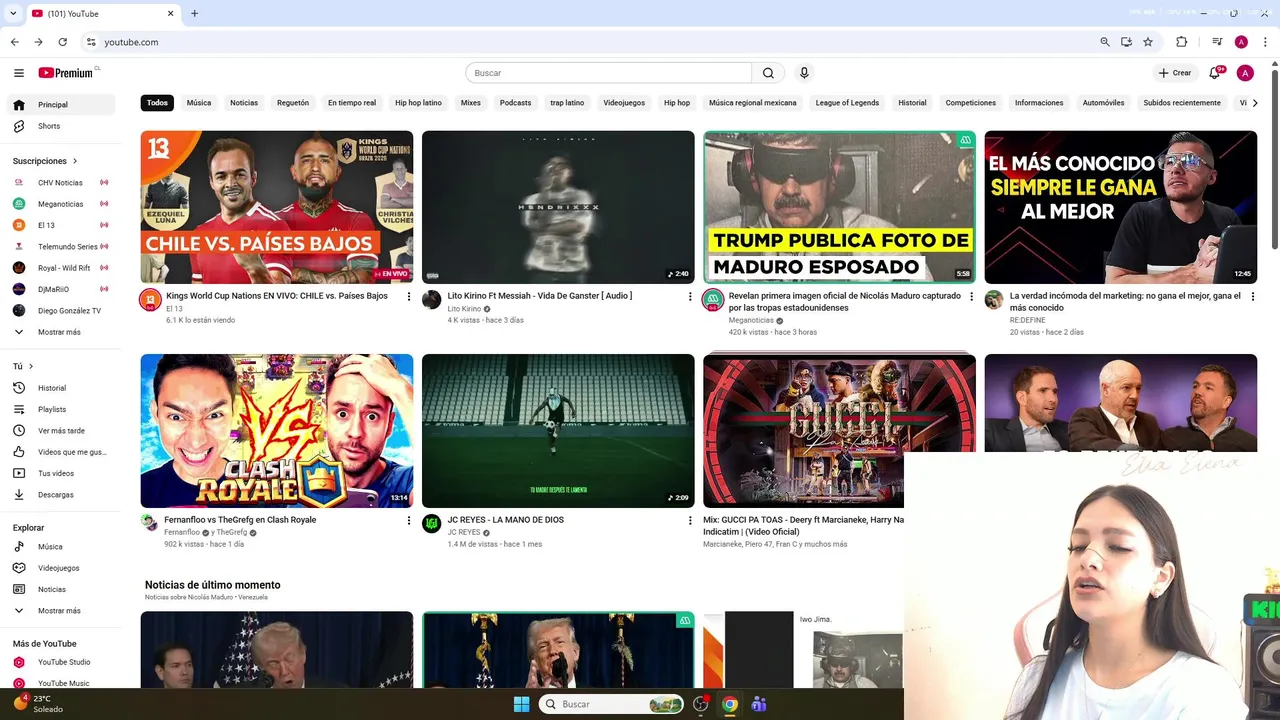Open Diego González TV subscription
Screen dimensions: 1280x720
pos(60,311)
